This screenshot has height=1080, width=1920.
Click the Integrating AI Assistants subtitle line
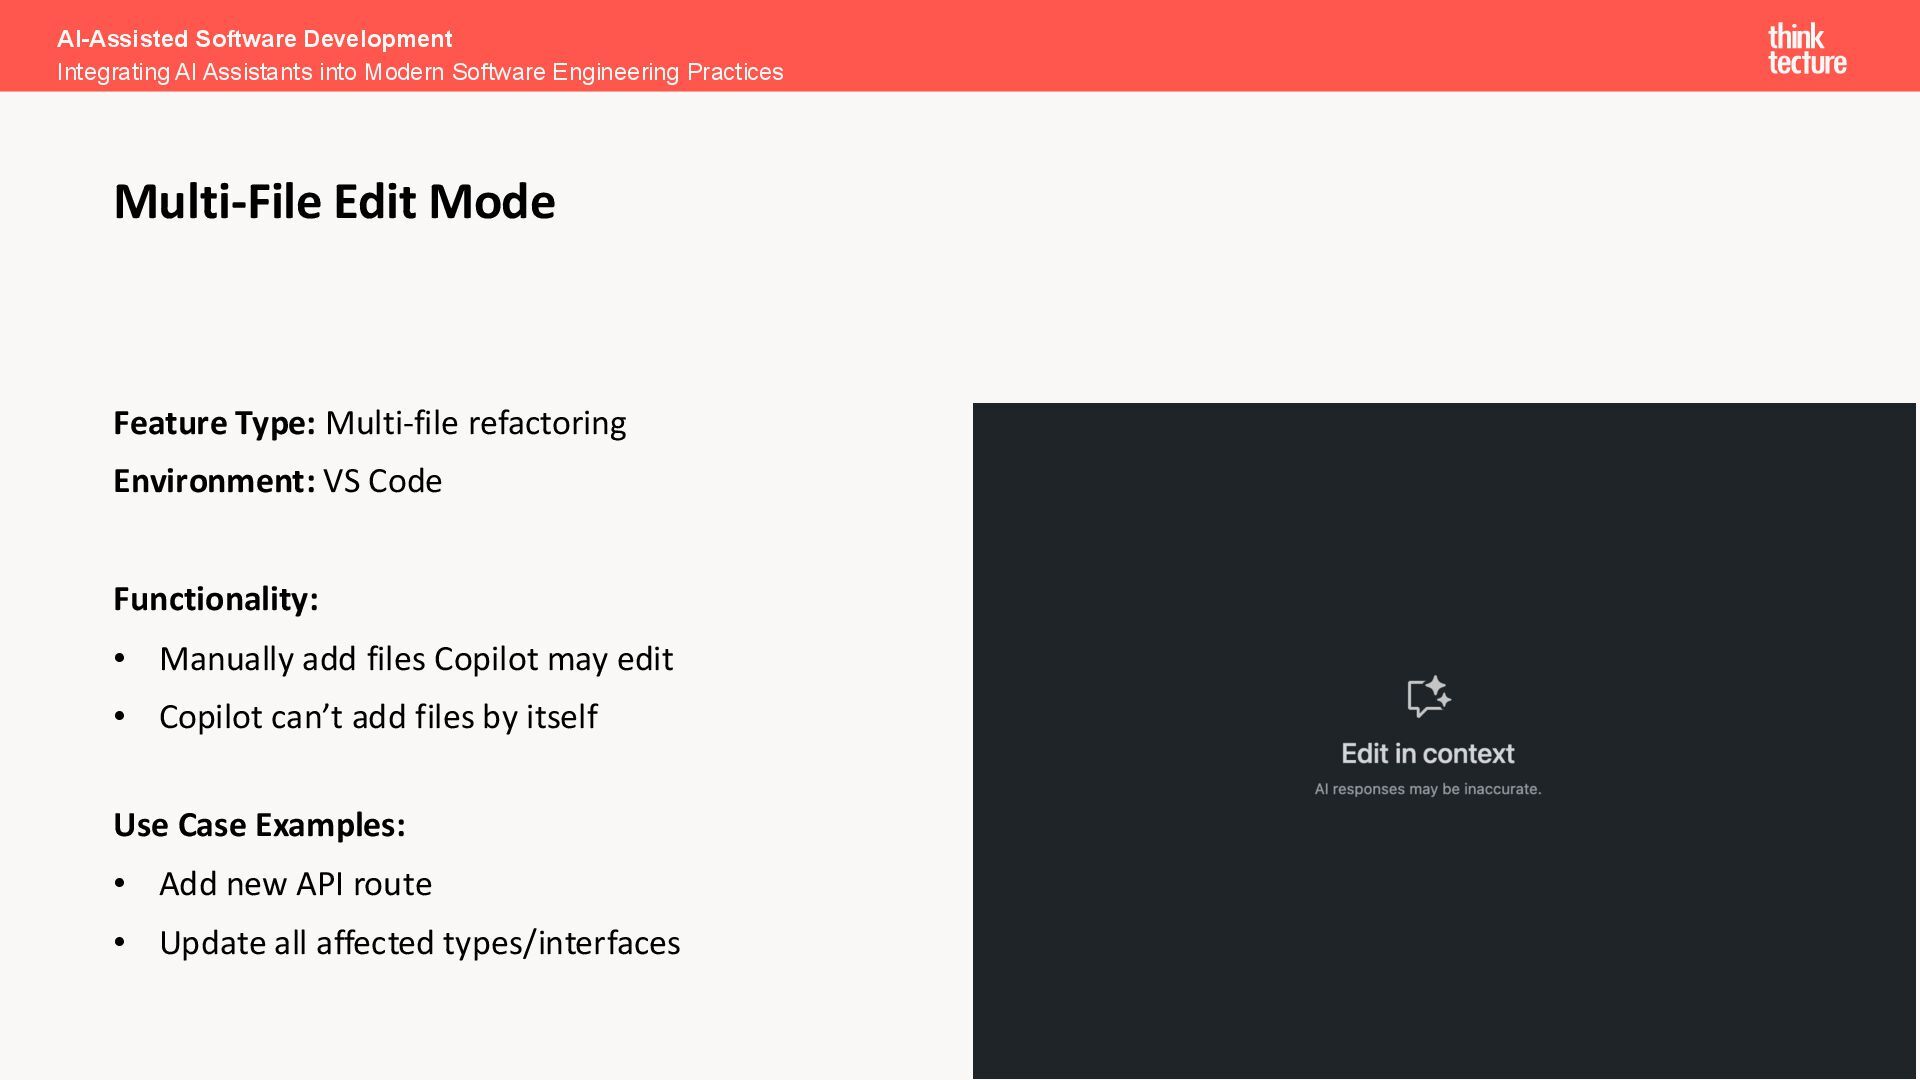[x=420, y=72]
